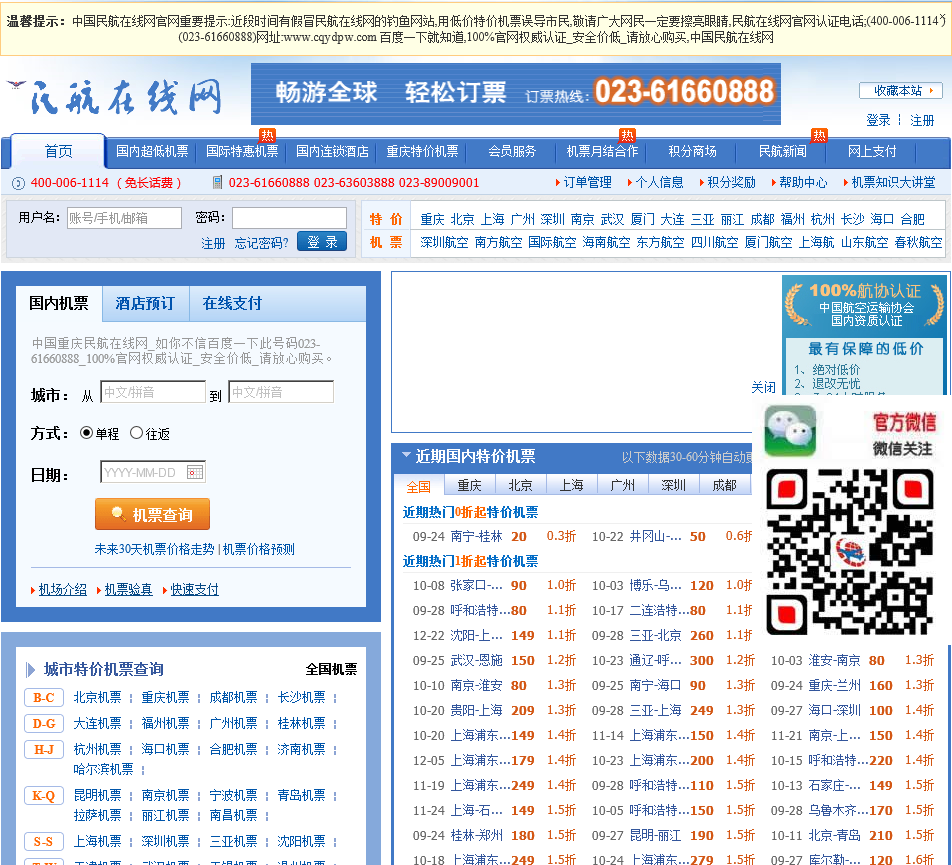This screenshot has width=952, height=865.
Task: Focus the 日期 date input field
Action: [x=153, y=472]
